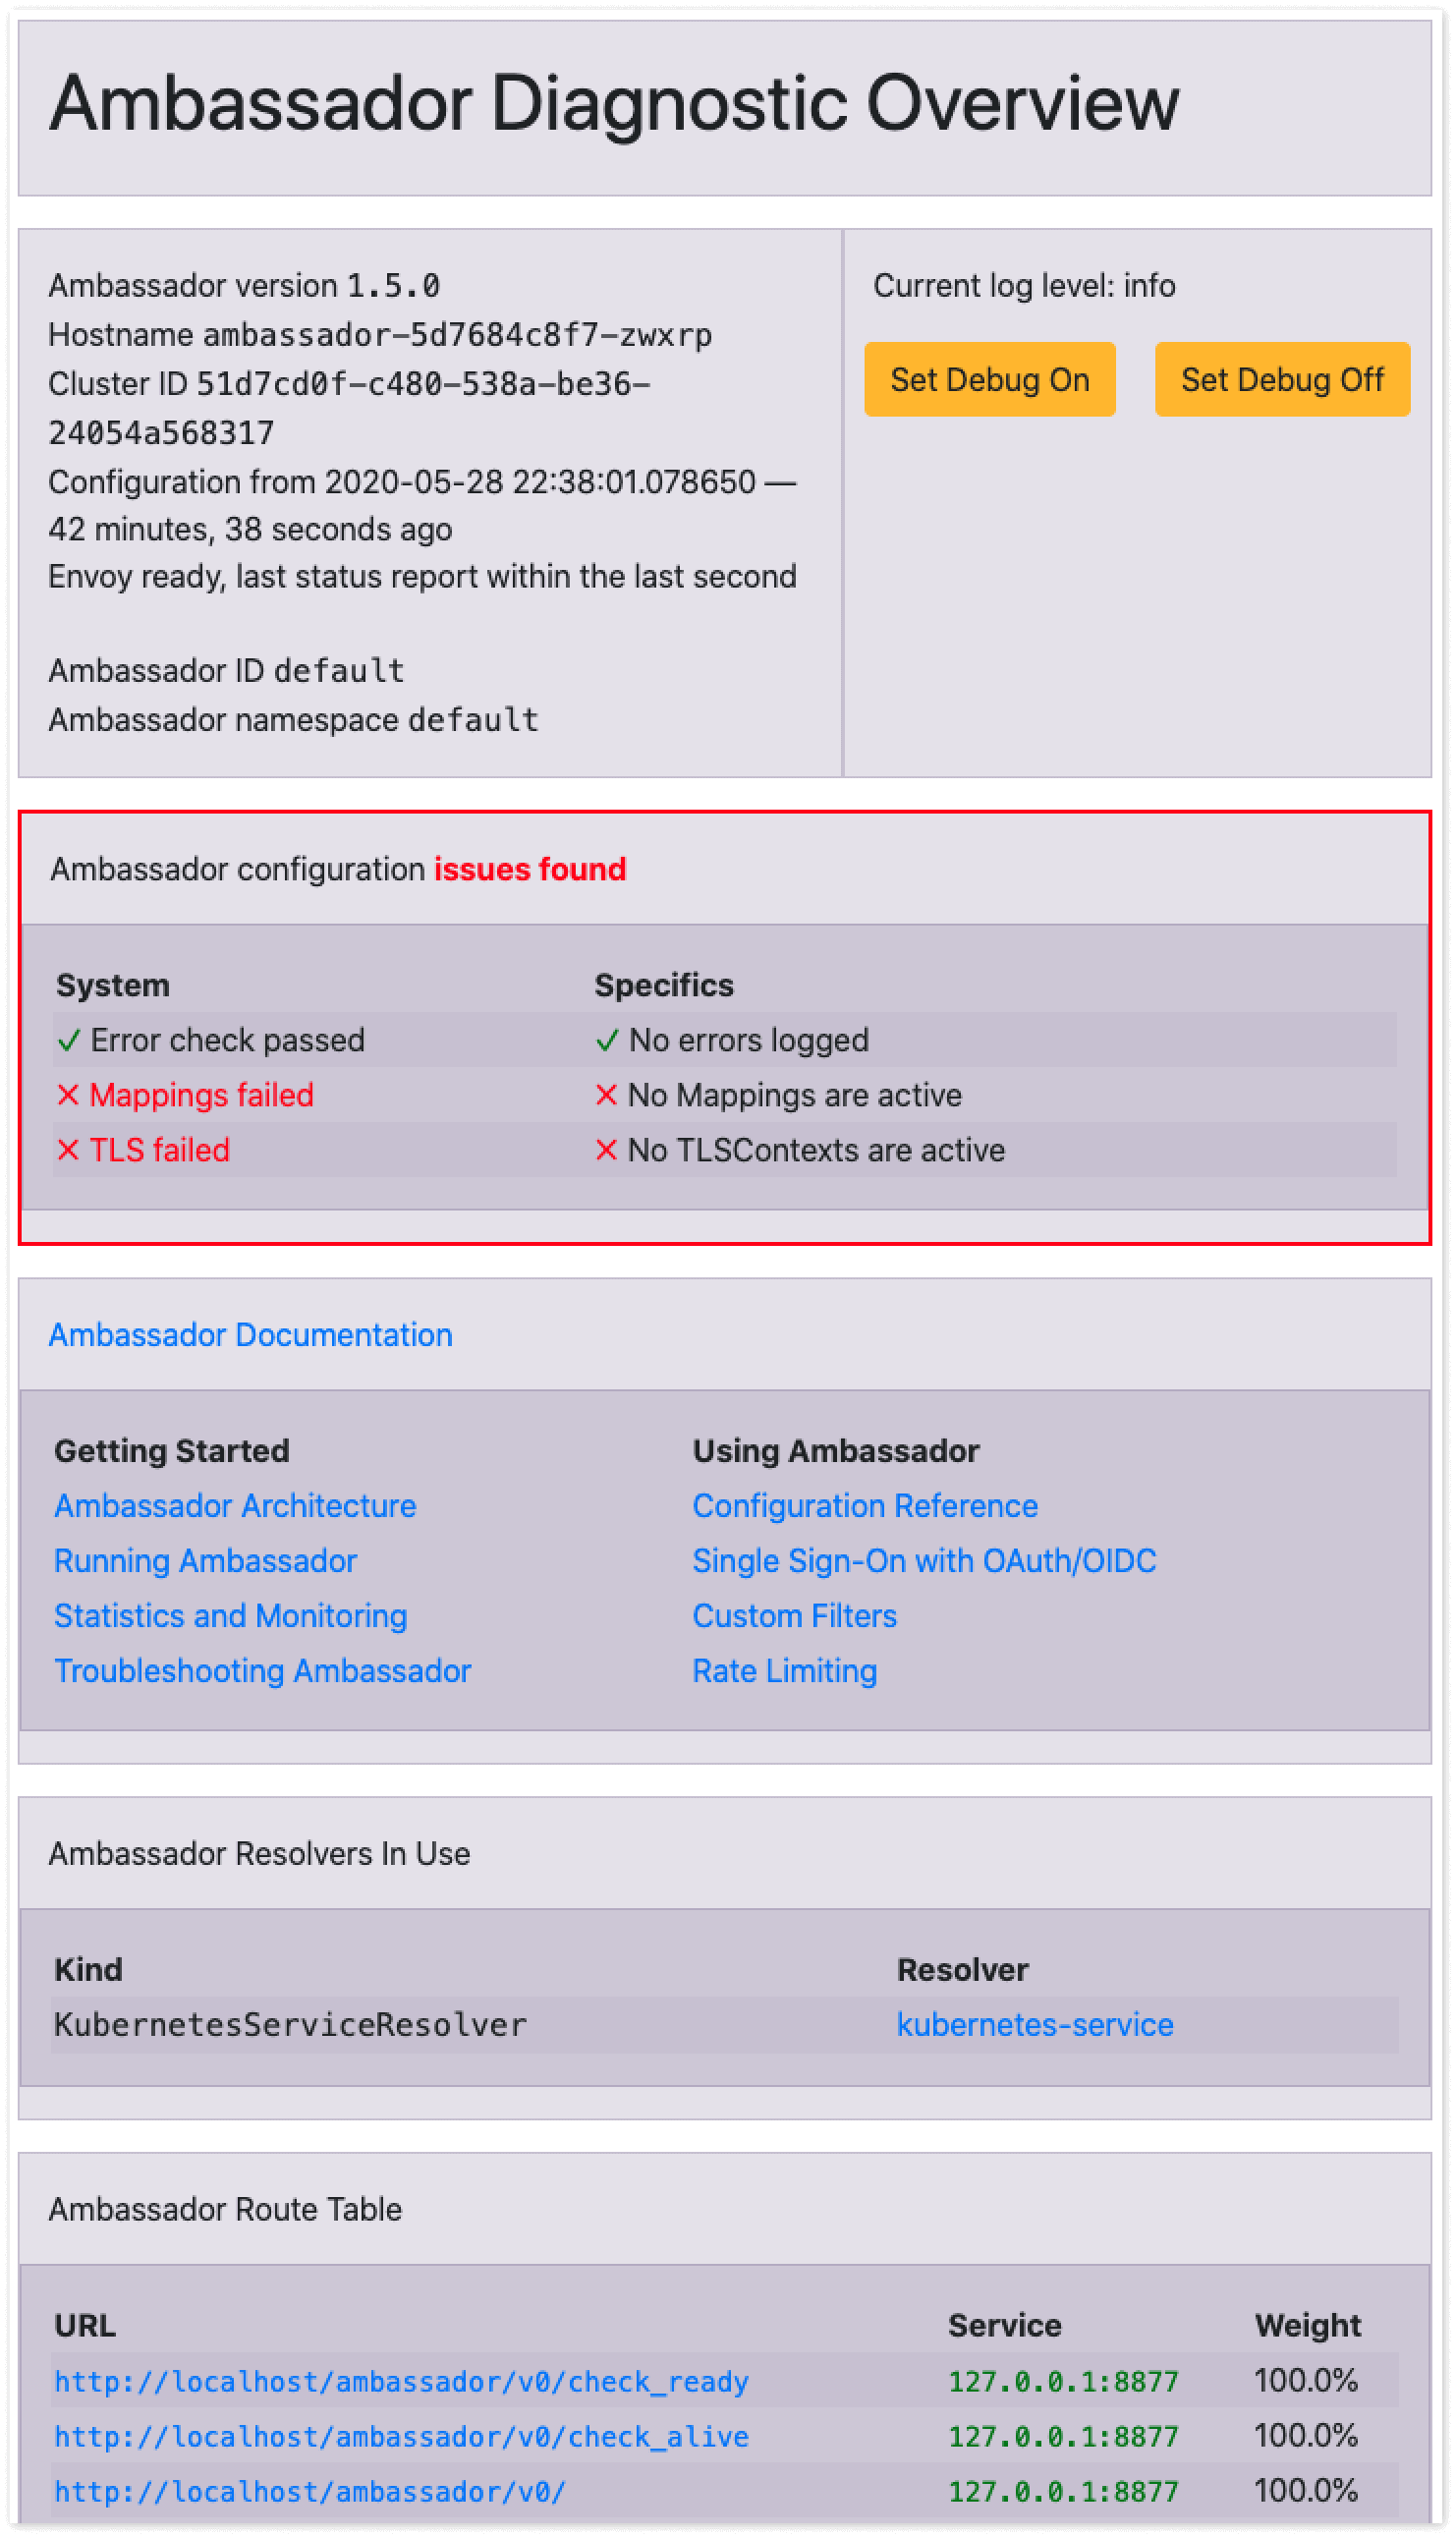Screen dimensions: 1456x2537
Task: Click the red X beside No TLSContexts are active
Action: (x=607, y=1150)
